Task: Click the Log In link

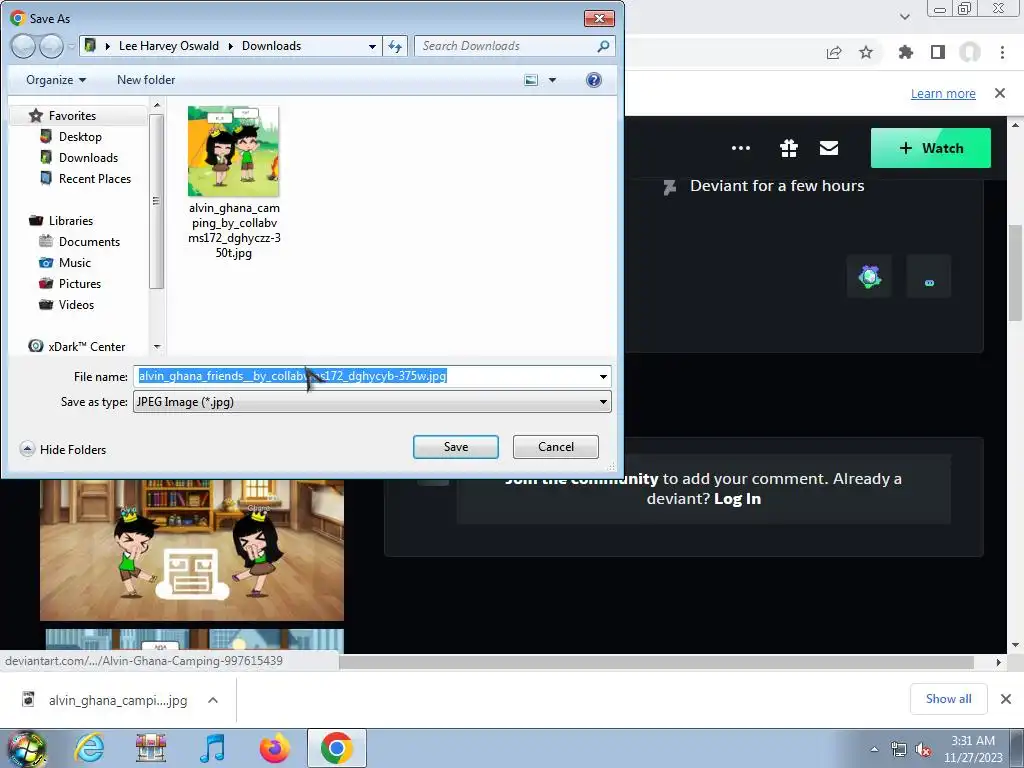Action: click(x=737, y=499)
